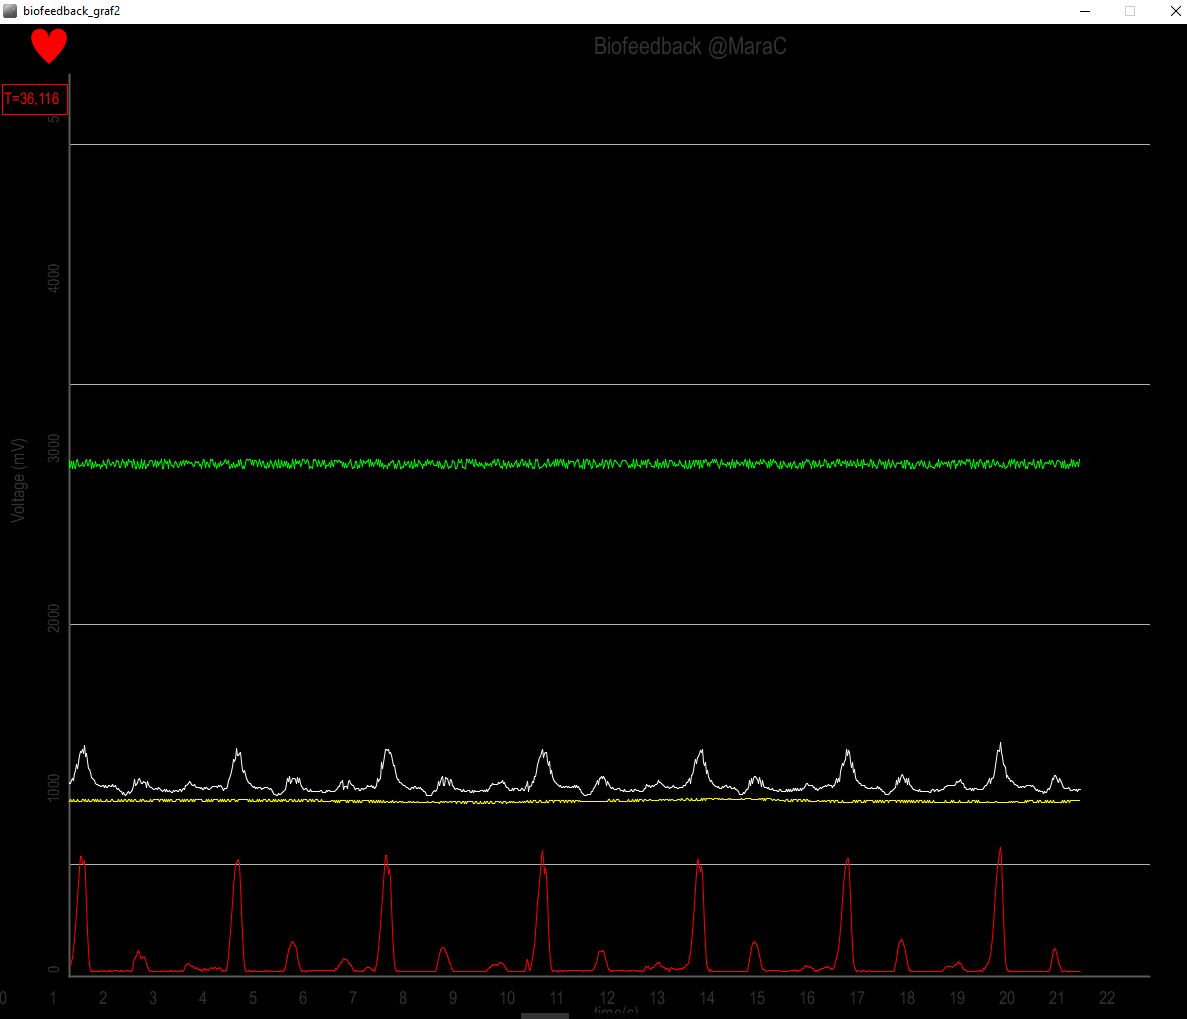Click time axis tick label 2

point(103,998)
